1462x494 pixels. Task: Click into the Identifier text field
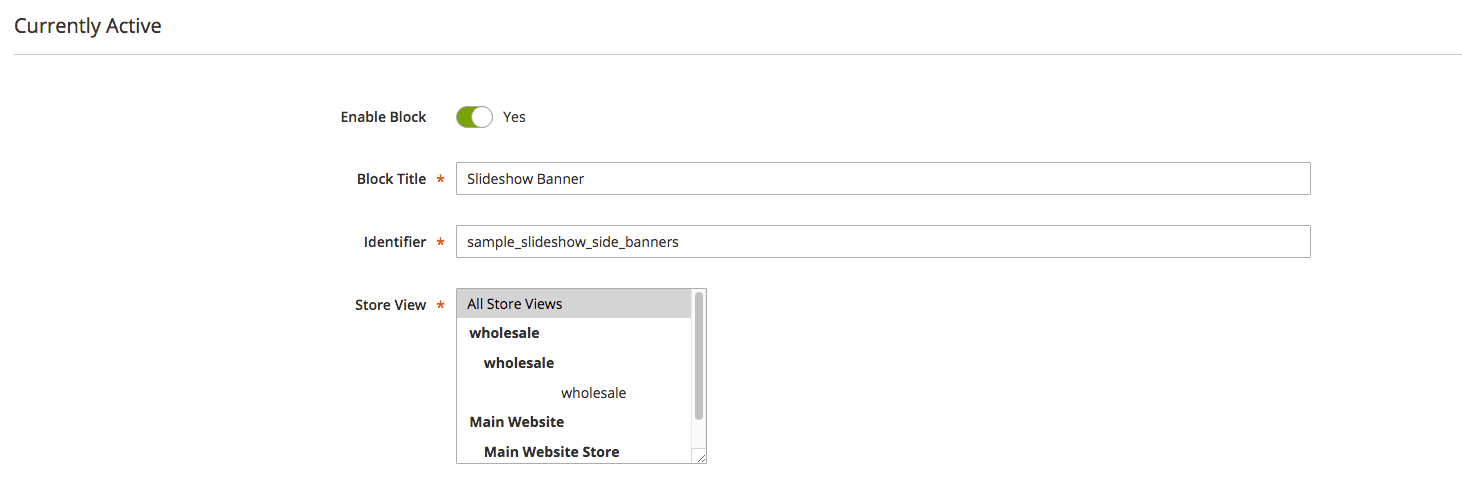click(x=882, y=241)
